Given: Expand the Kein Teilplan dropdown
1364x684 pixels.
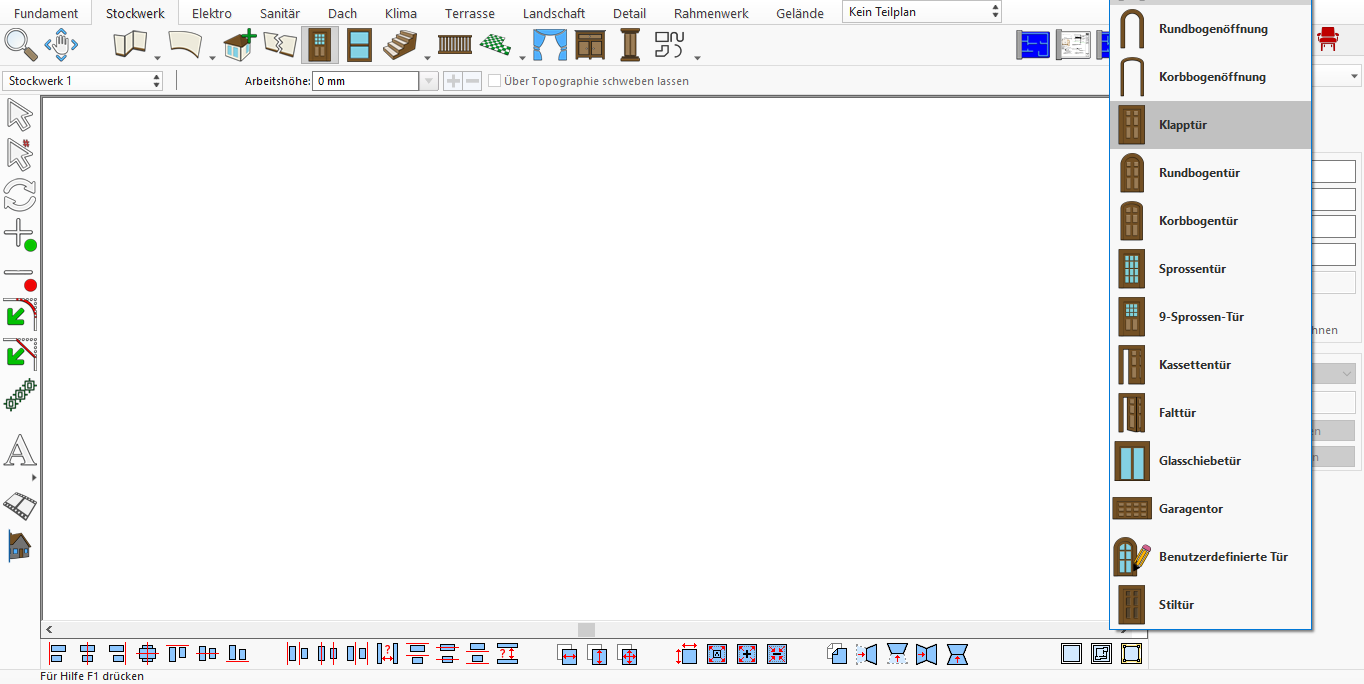Looking at the screenshot, I should coord(922,12).
